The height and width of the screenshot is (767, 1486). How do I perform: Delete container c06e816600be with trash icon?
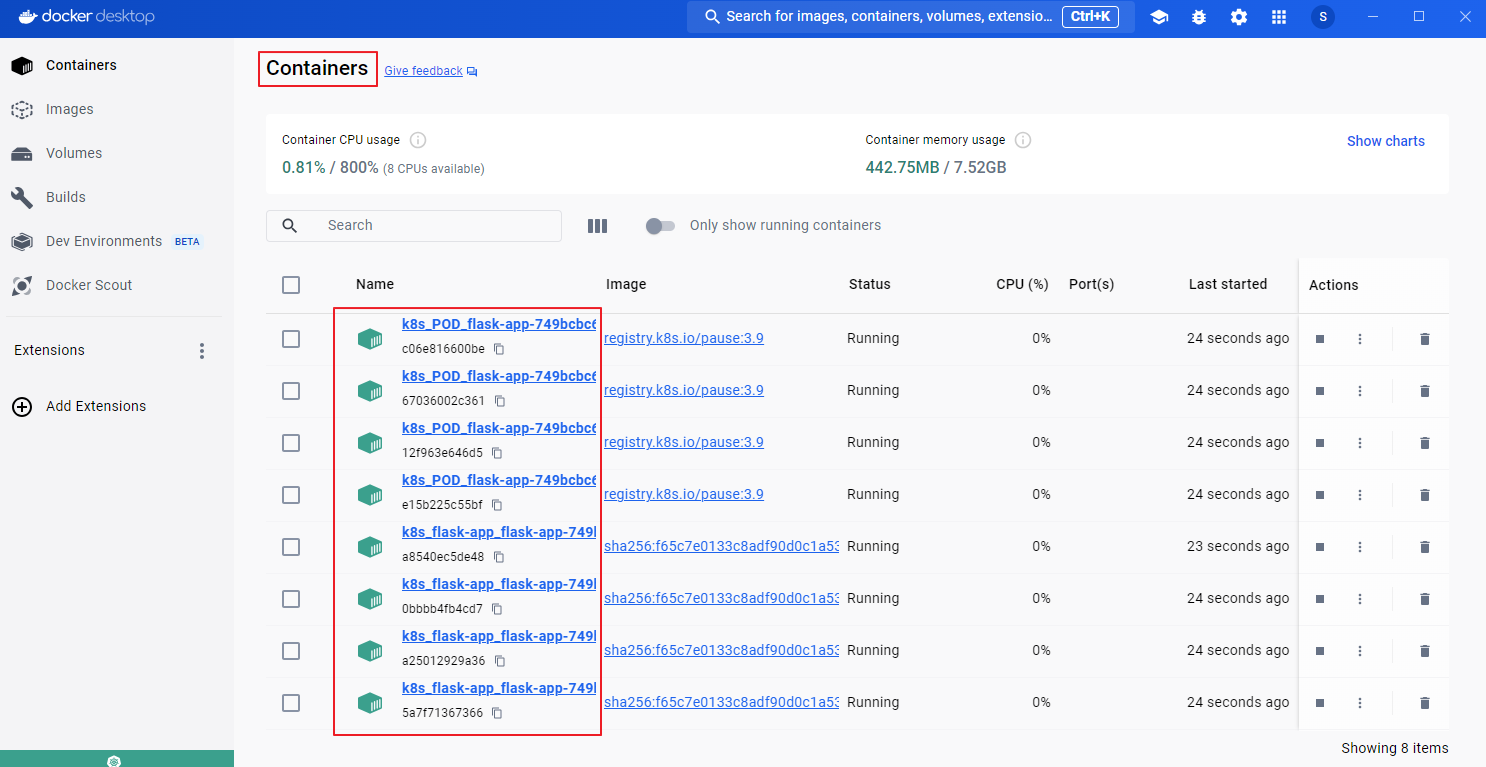(1425, 339)
